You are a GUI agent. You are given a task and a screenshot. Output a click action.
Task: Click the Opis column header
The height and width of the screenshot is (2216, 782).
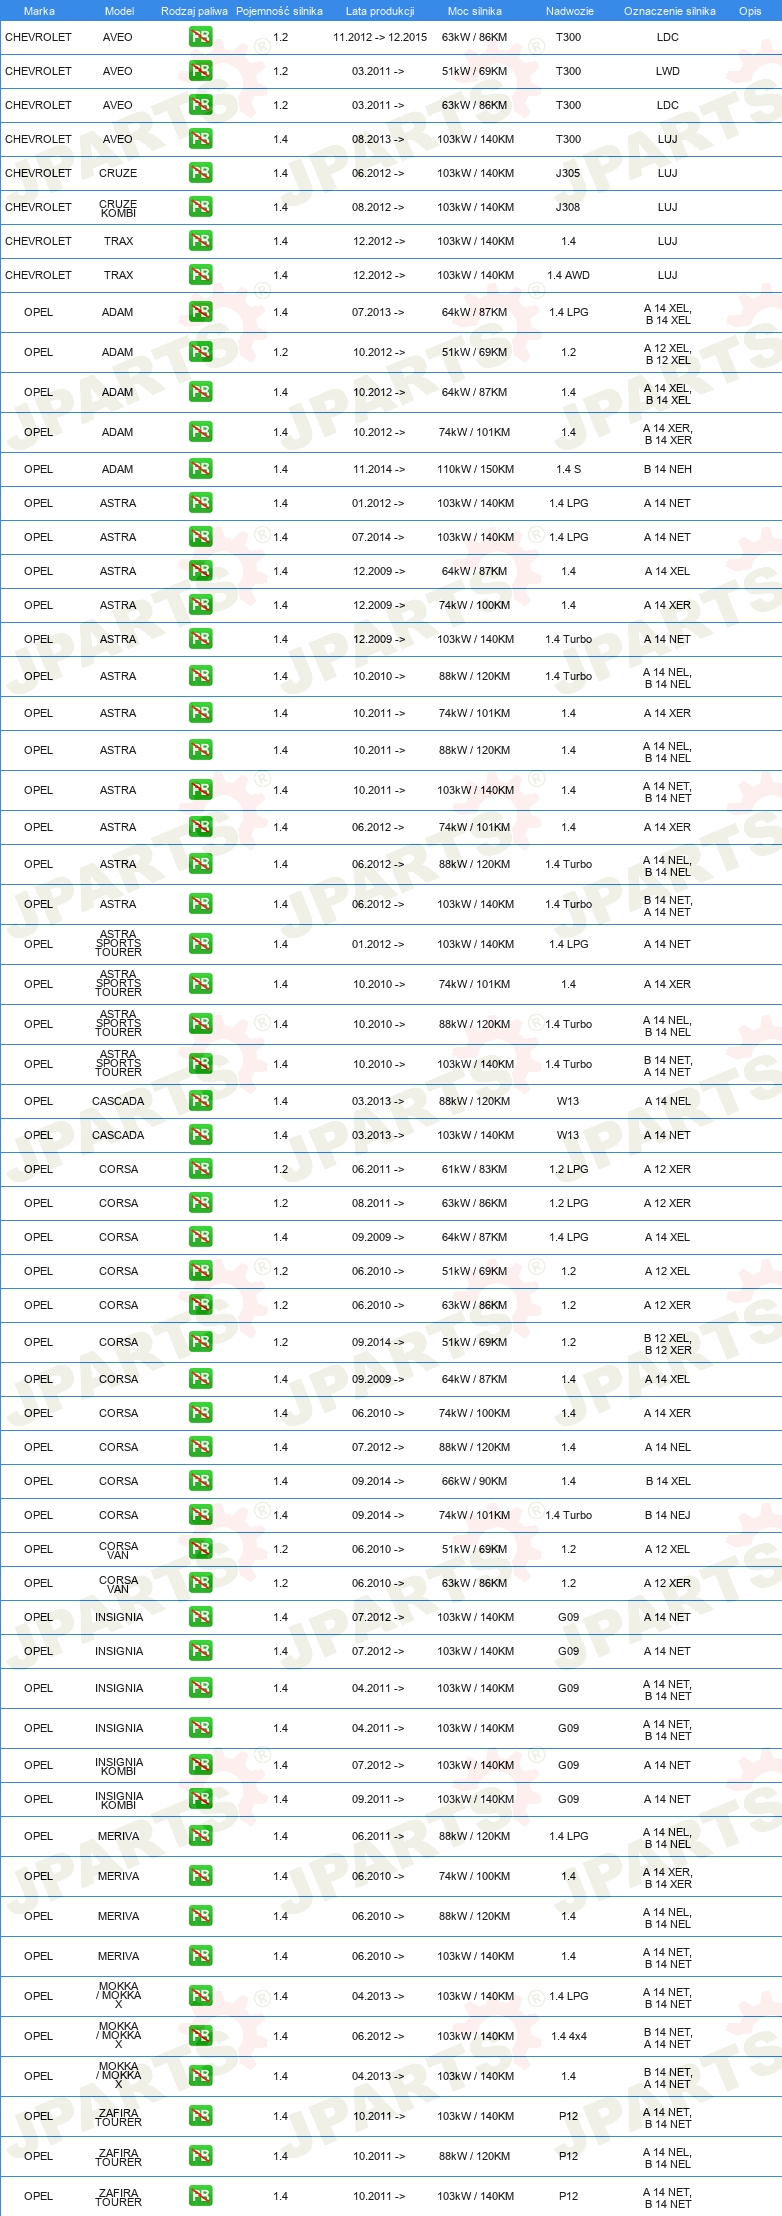pos(750,11)
